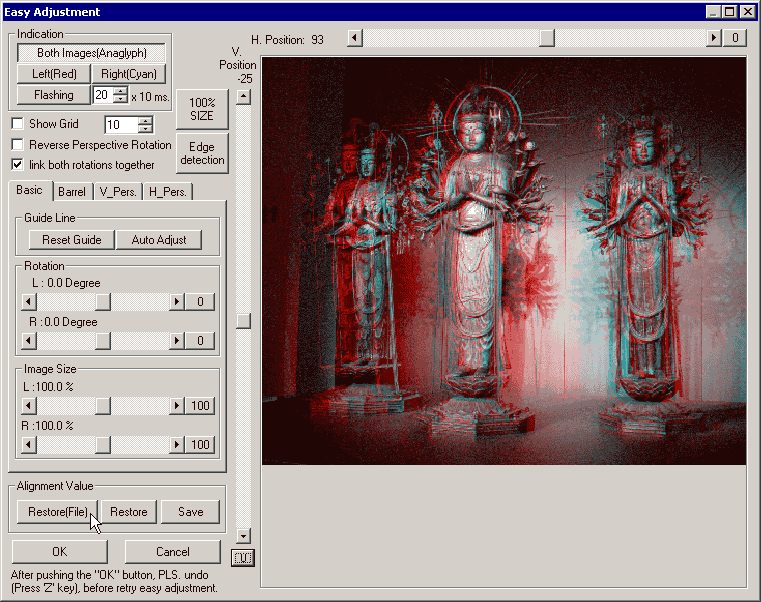Reset R rotation with its 0 button
The image size is (761, 602).
[x=200, y=341]
